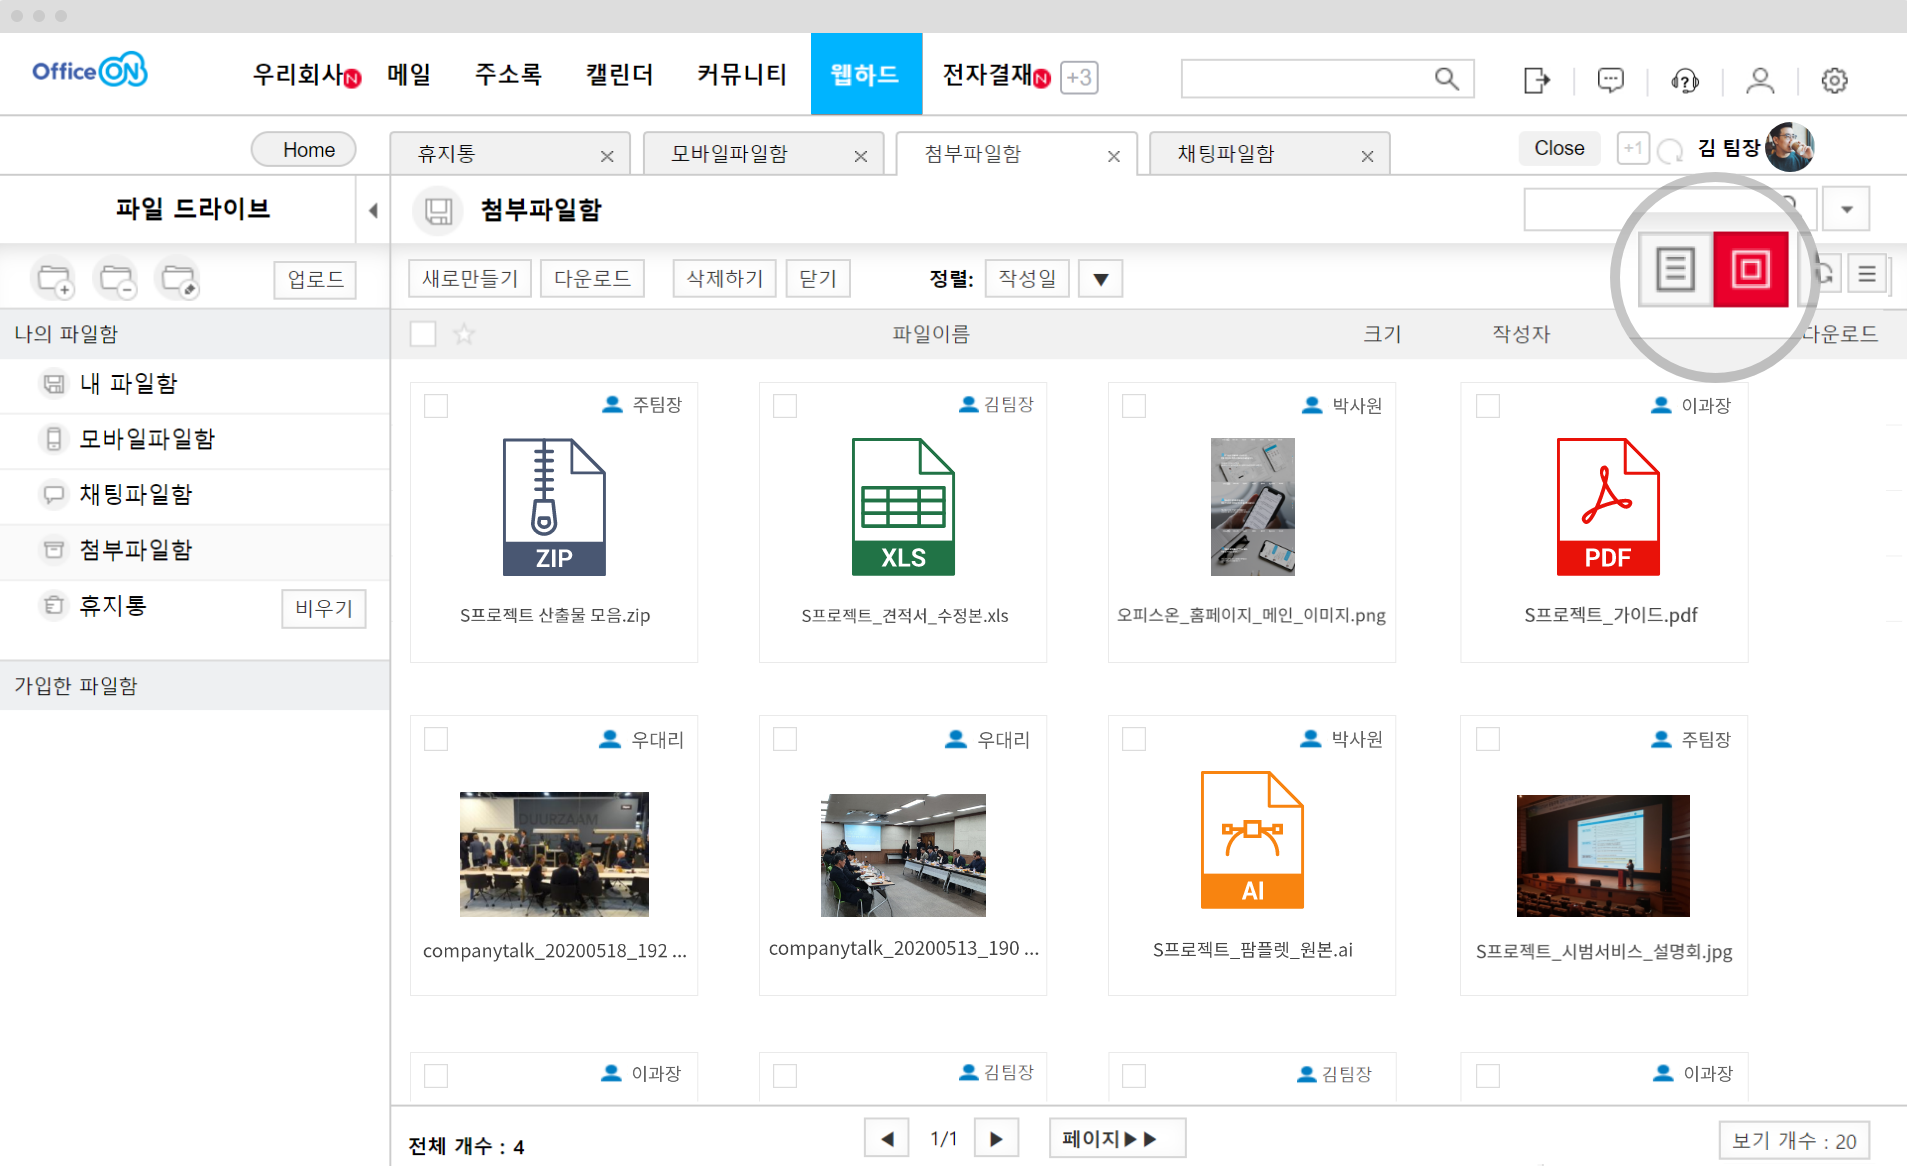Open the 오피스온 홈페이지 image thumbnail
This screenshot has height=1176, width=1907.
click(1252, 507)
